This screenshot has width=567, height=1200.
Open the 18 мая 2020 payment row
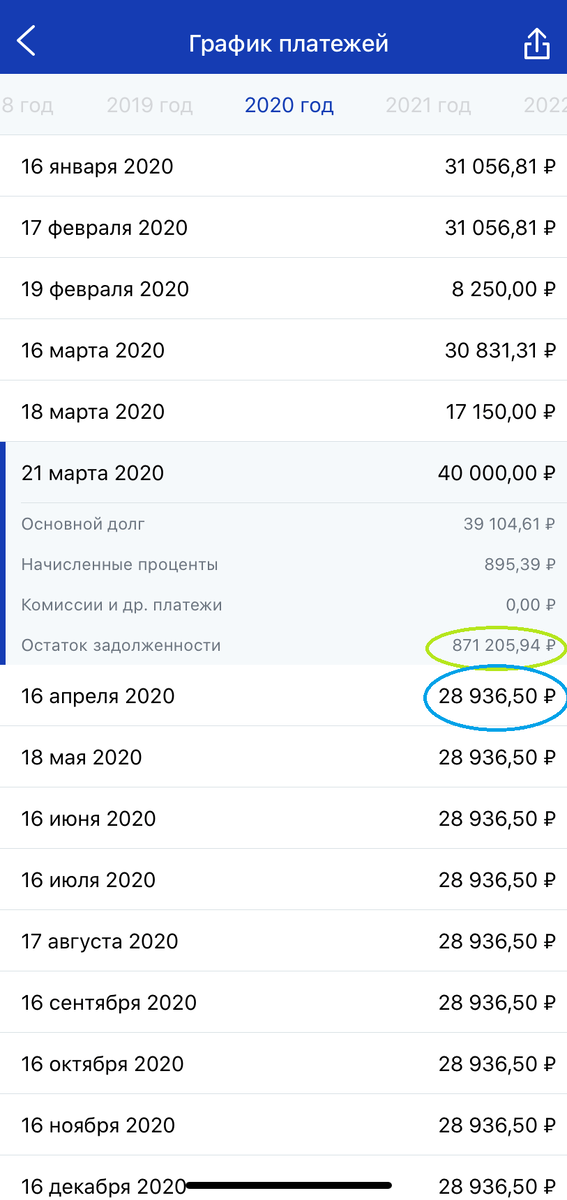(x=283, y=757)
